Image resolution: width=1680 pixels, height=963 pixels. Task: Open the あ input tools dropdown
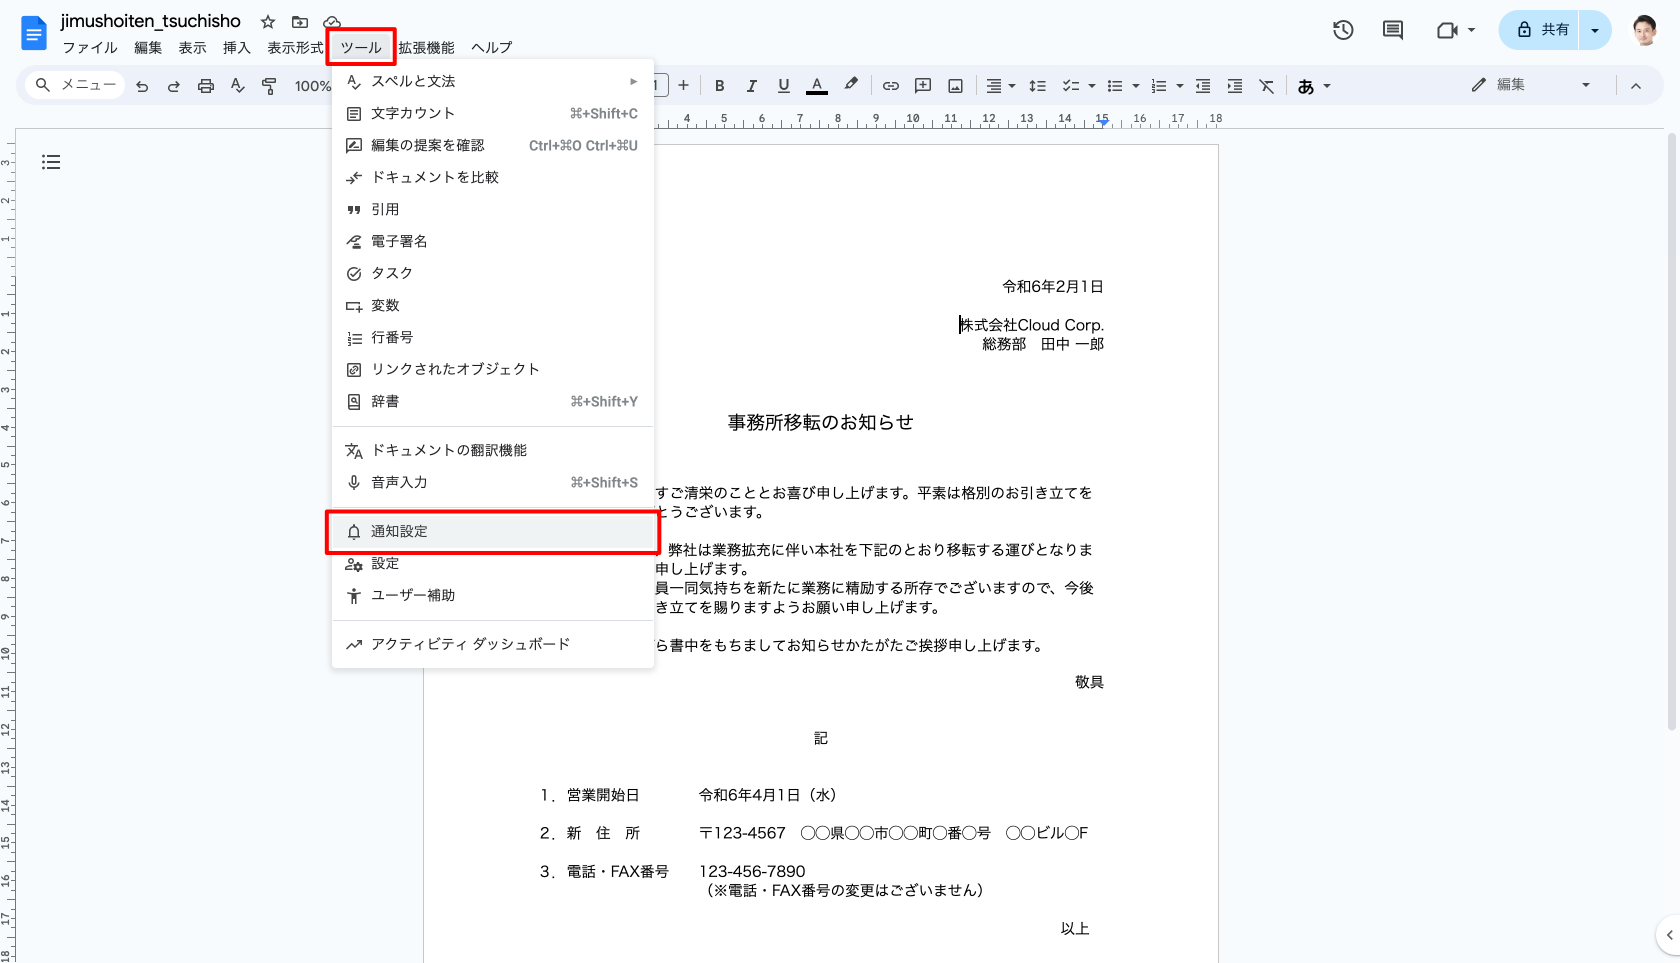pyautogui.click(x=1314, y=86)
